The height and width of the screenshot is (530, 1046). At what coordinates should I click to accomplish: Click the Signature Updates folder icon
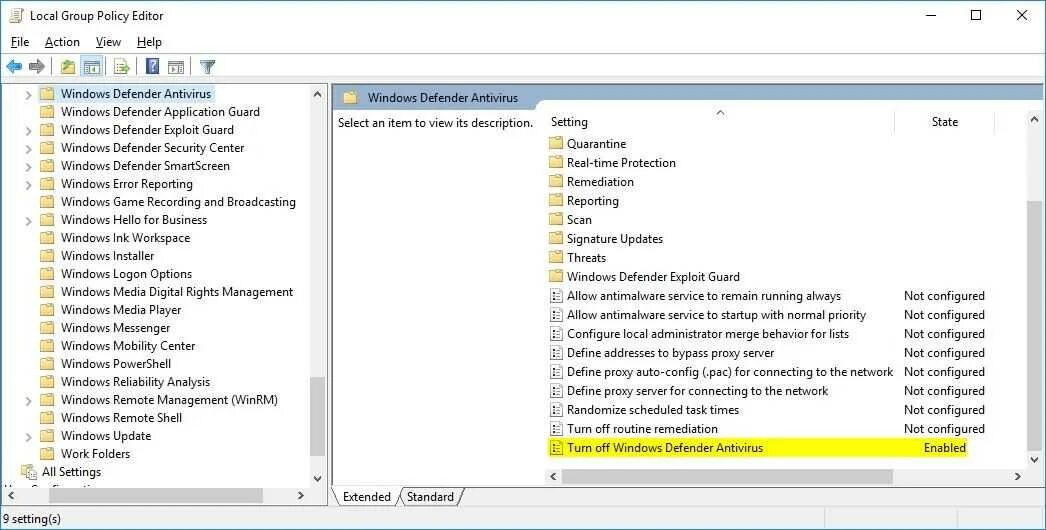[556, 238]
